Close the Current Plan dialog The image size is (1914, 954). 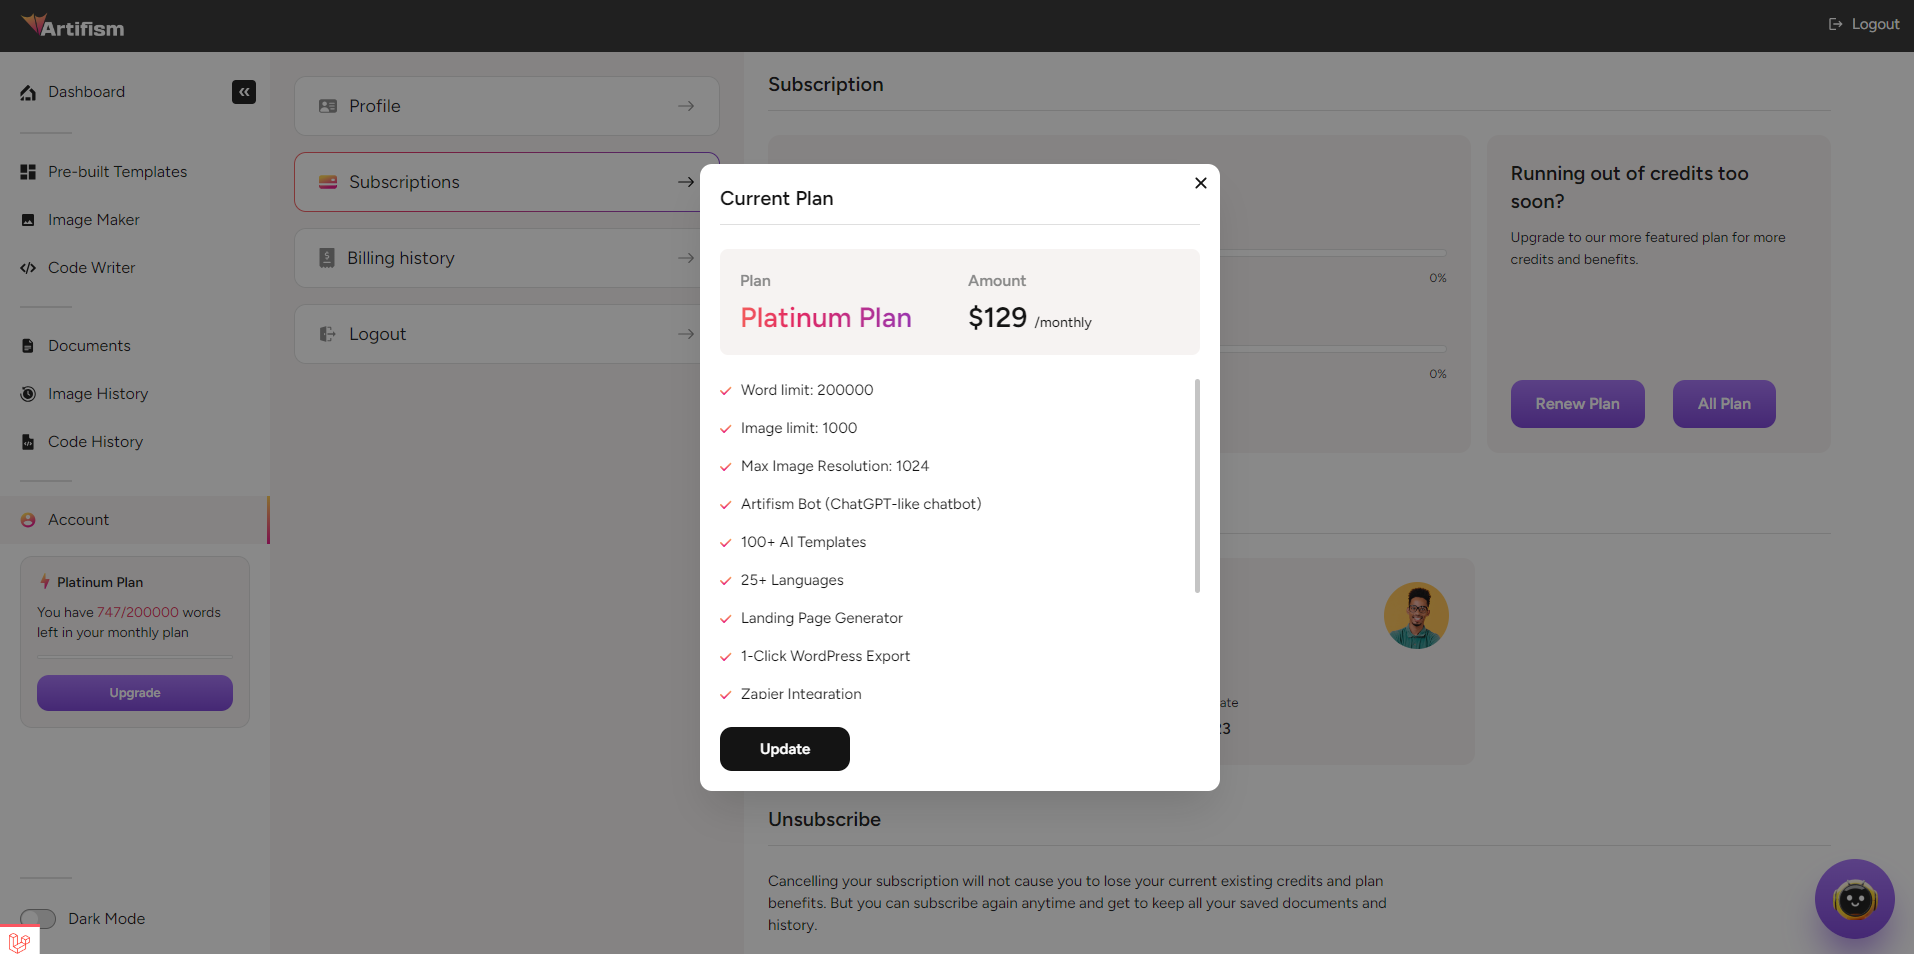tap(1200, 183)
